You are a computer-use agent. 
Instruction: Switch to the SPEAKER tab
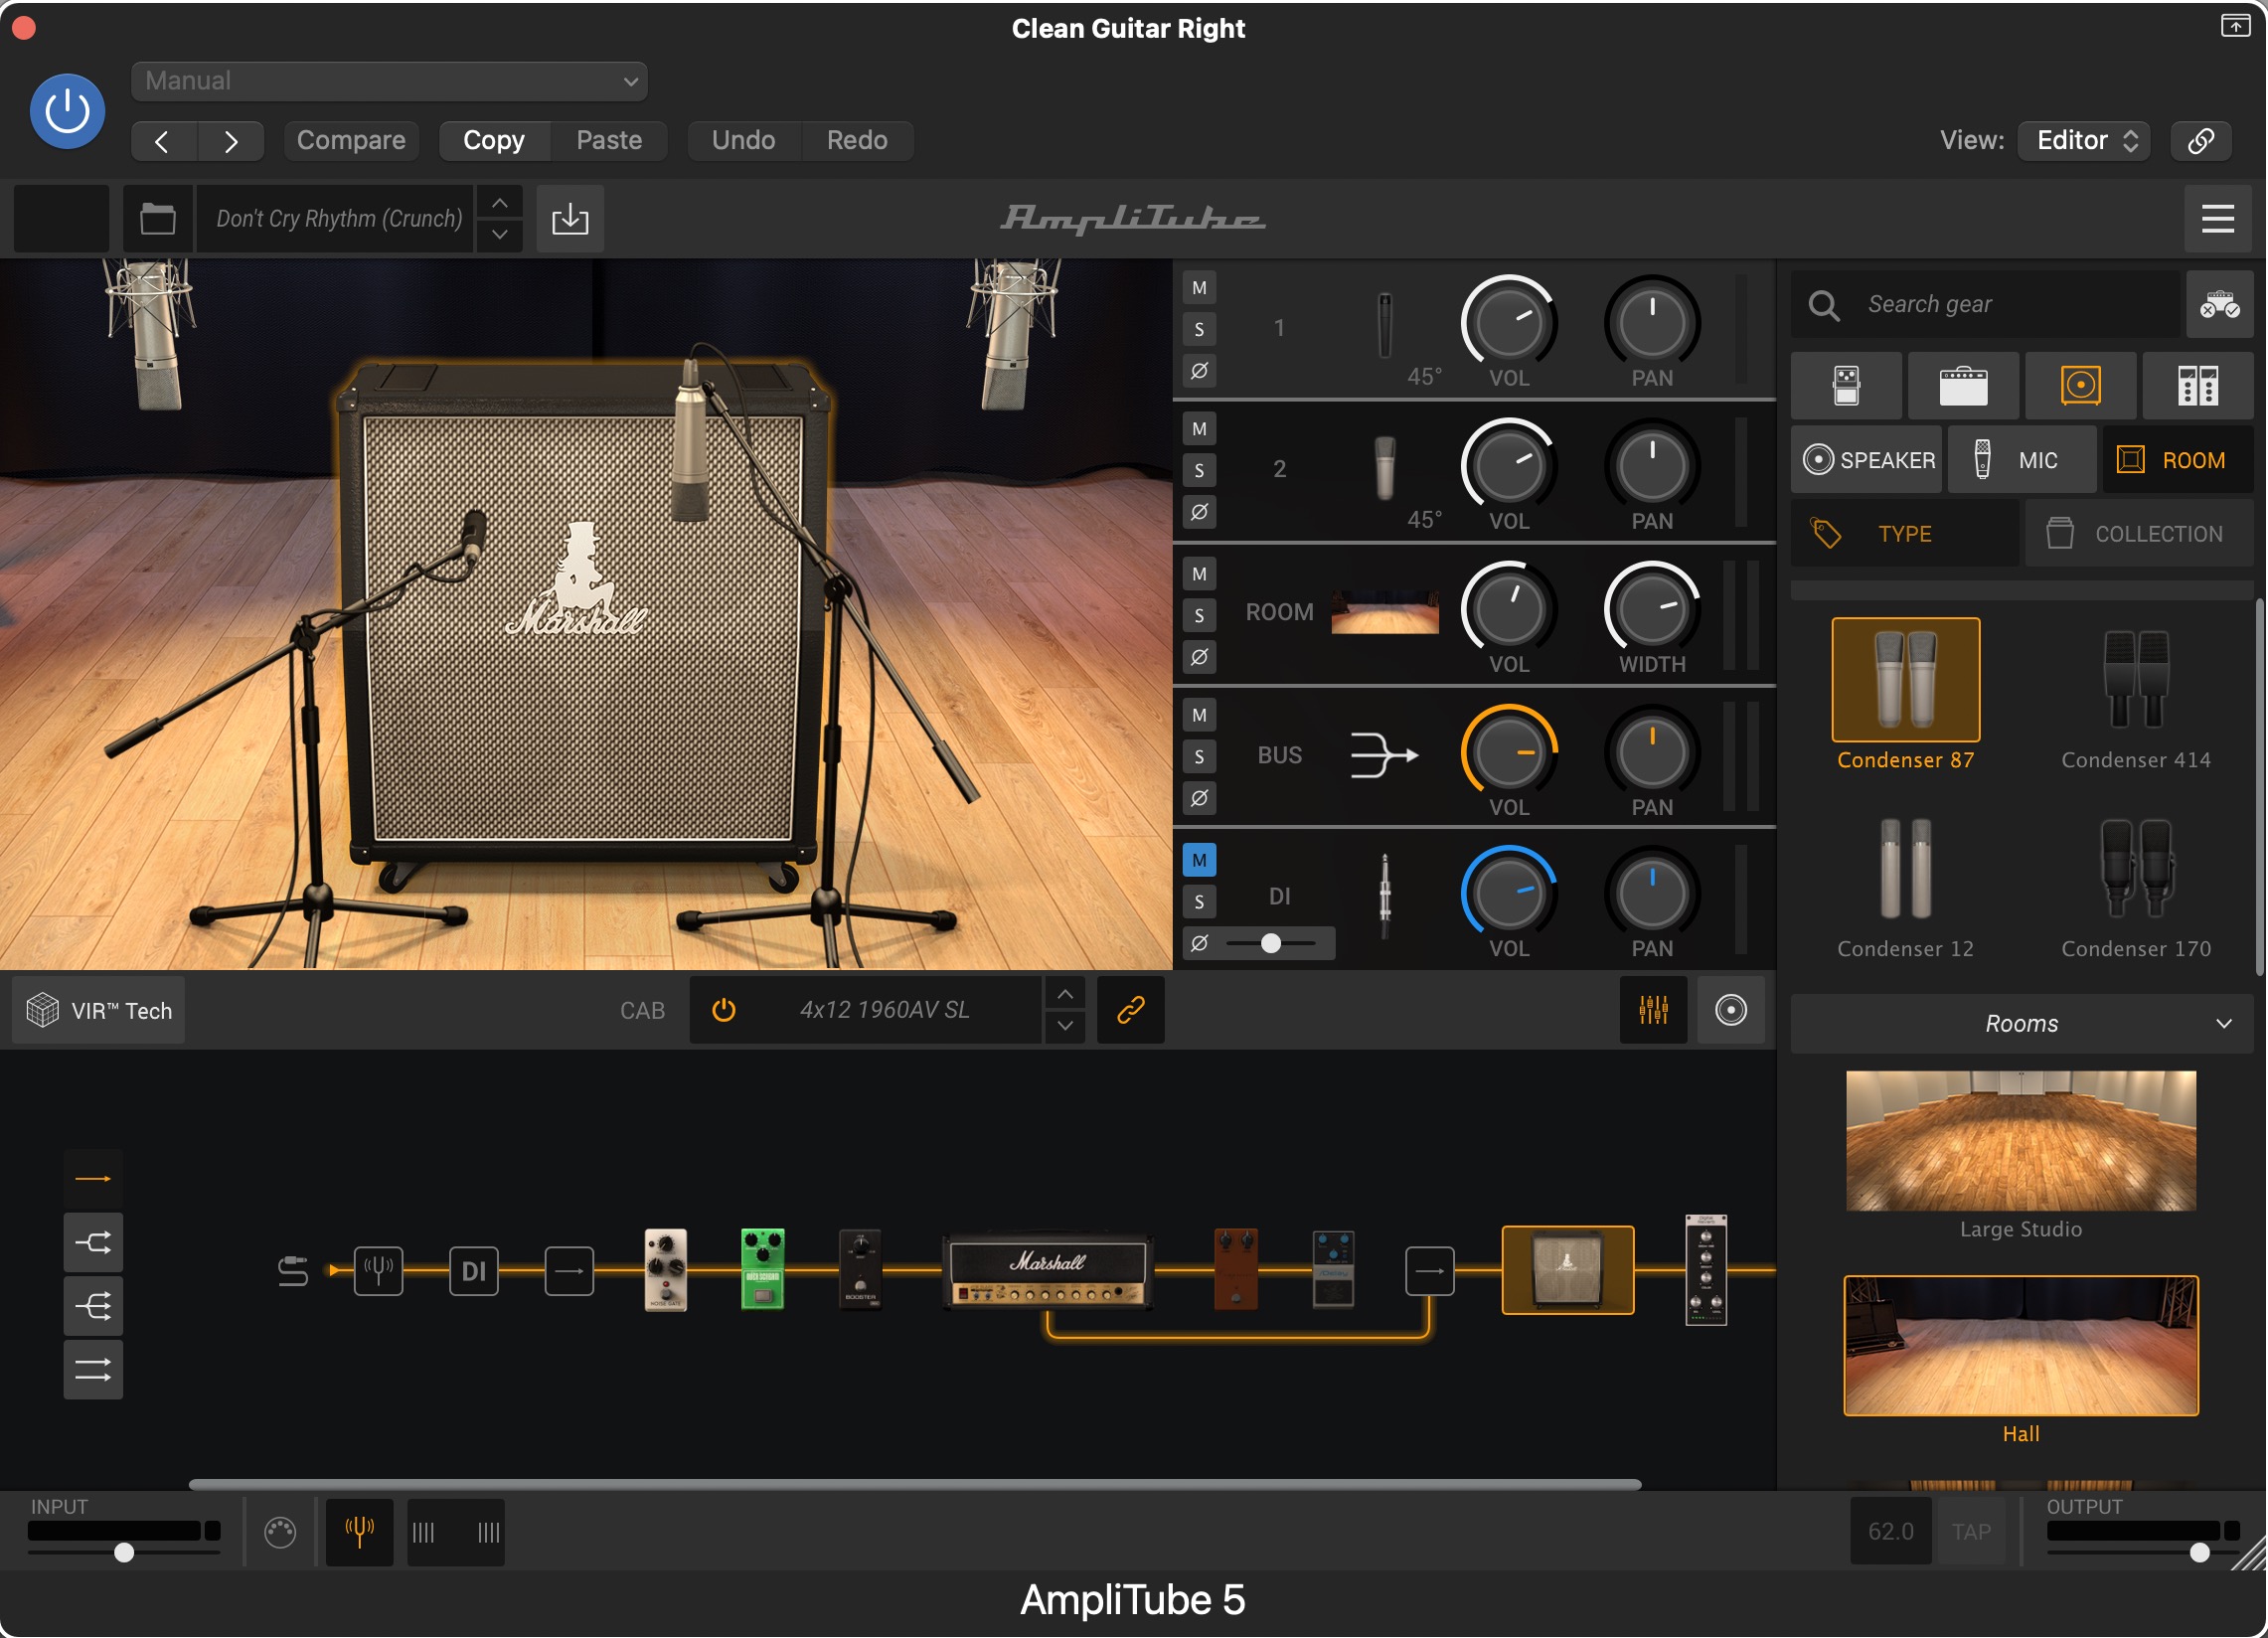[1867, 460]
